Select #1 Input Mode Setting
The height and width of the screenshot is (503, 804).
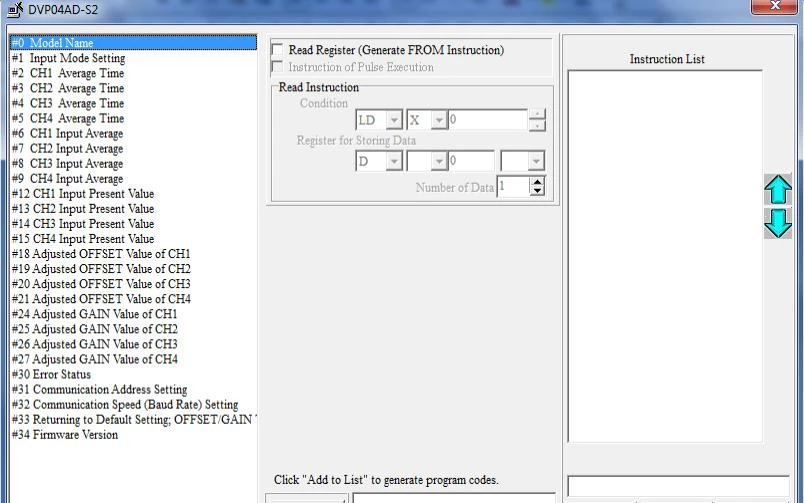click(x=68, y=58)
